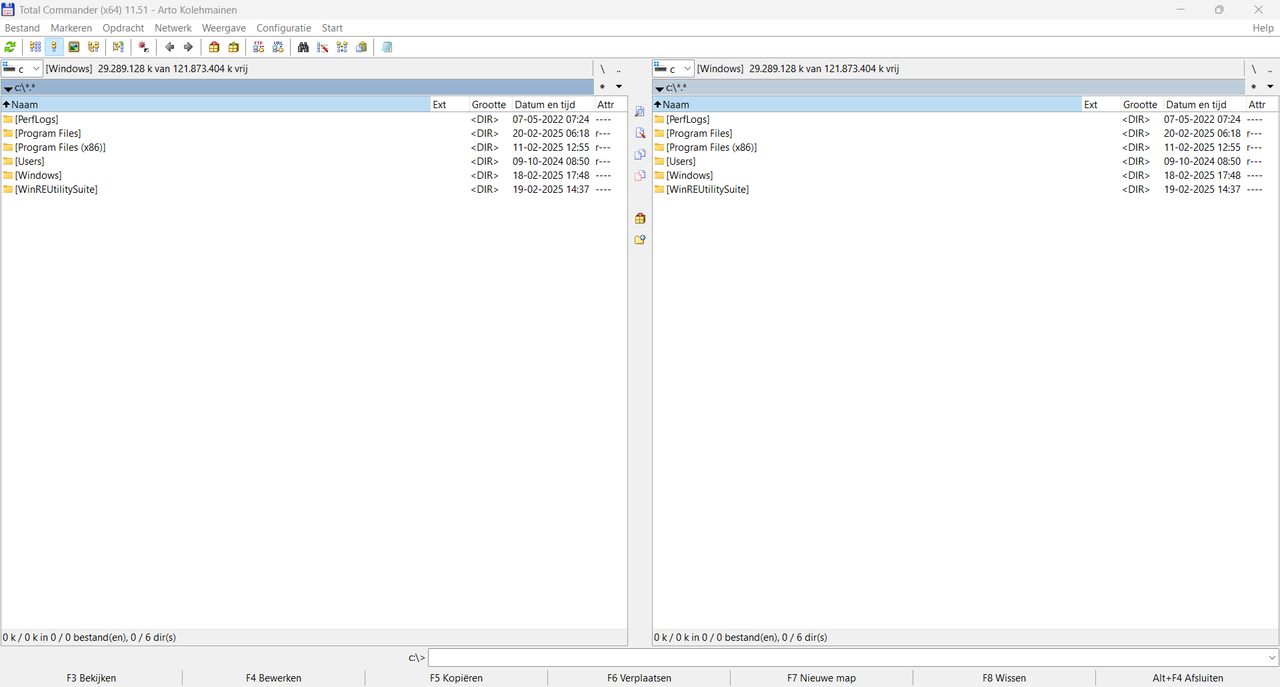Click the F8 Wissen button
This screenshot has height=687, width=1280.
[1004, 678]
